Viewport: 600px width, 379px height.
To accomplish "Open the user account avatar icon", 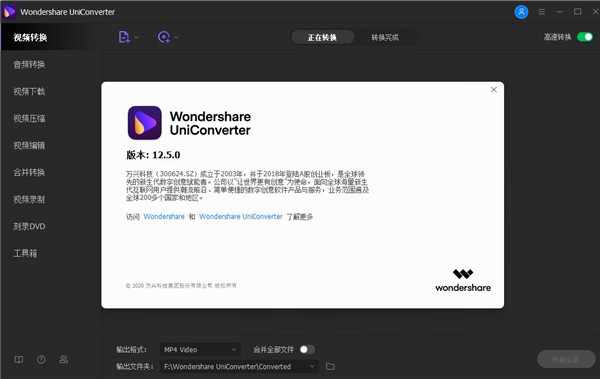I will [521, 12].
